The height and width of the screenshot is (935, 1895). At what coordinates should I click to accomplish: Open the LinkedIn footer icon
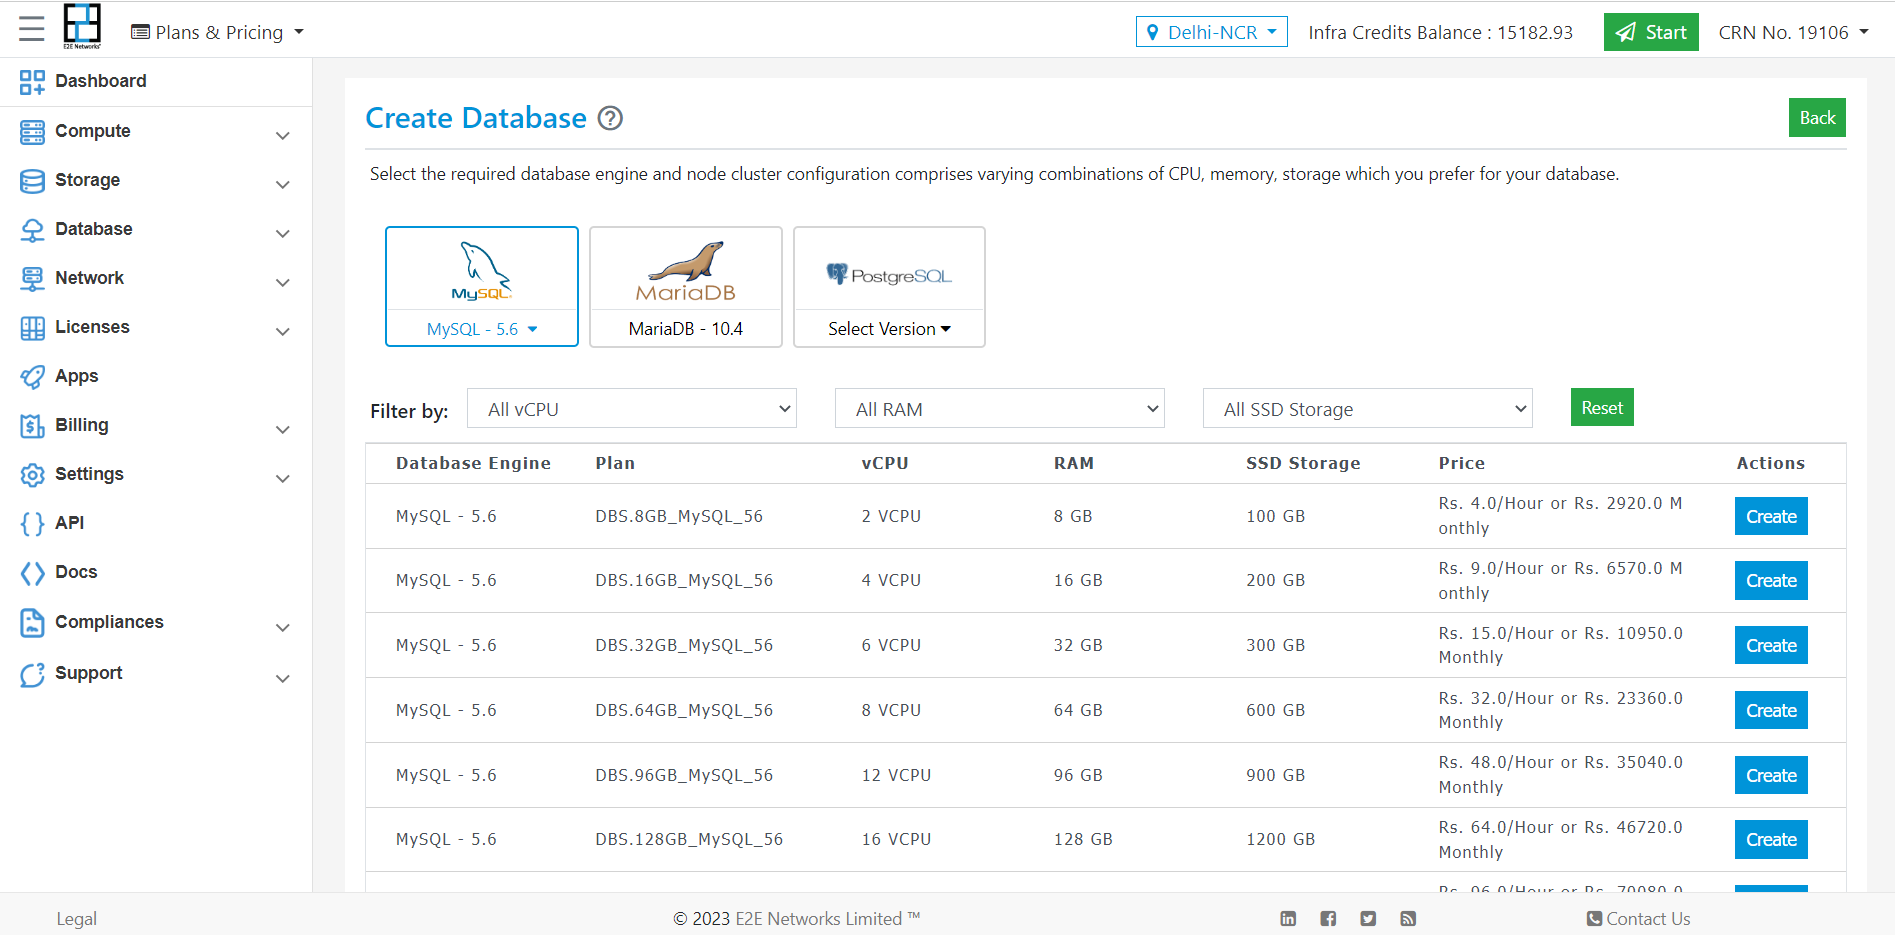click(x=1288, y=919)
